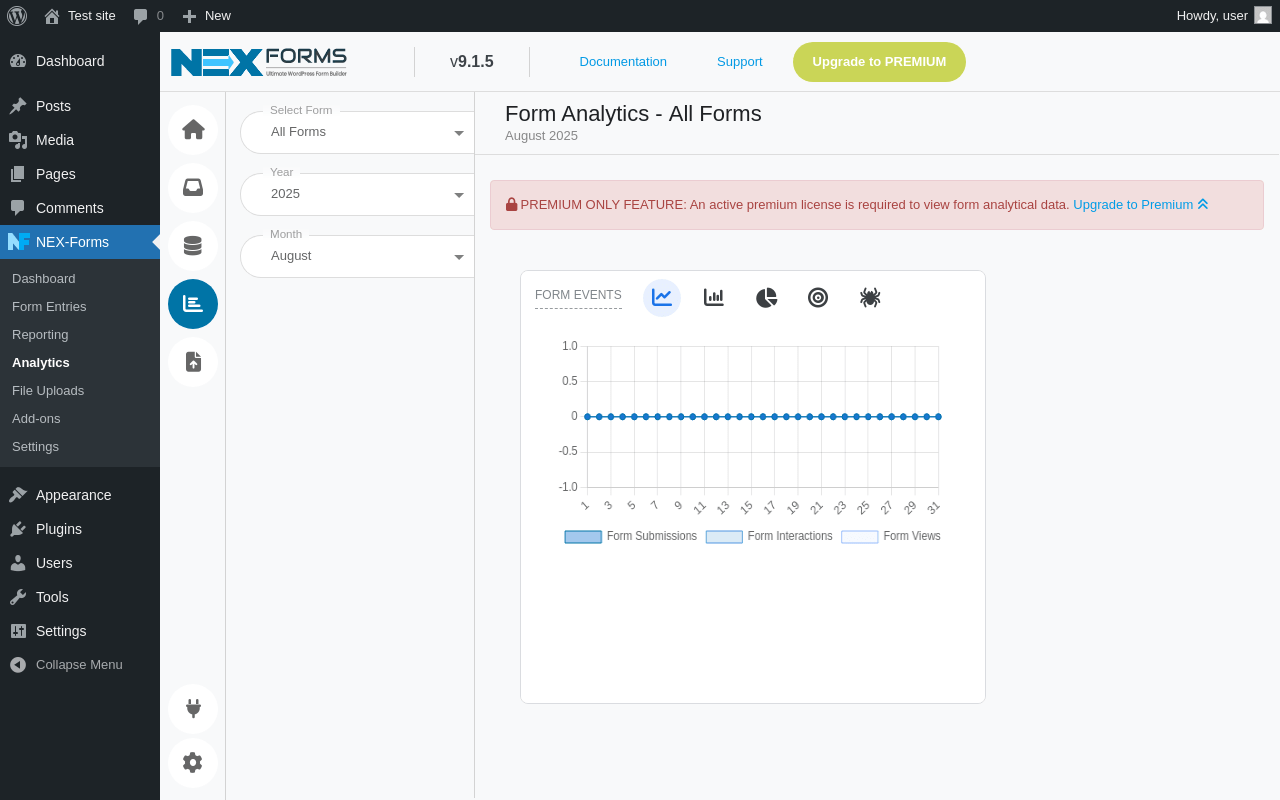1280x800 pixels.
Task: Select the analytics chart sidebar icon
Action: 193,304
